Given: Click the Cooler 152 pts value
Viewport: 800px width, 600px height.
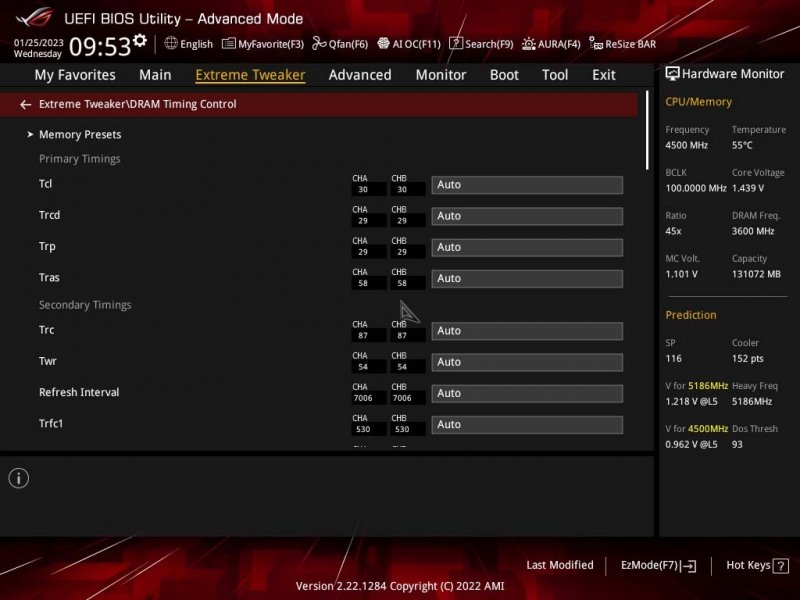Looking at the screenshot, I should tap(747, 359).
